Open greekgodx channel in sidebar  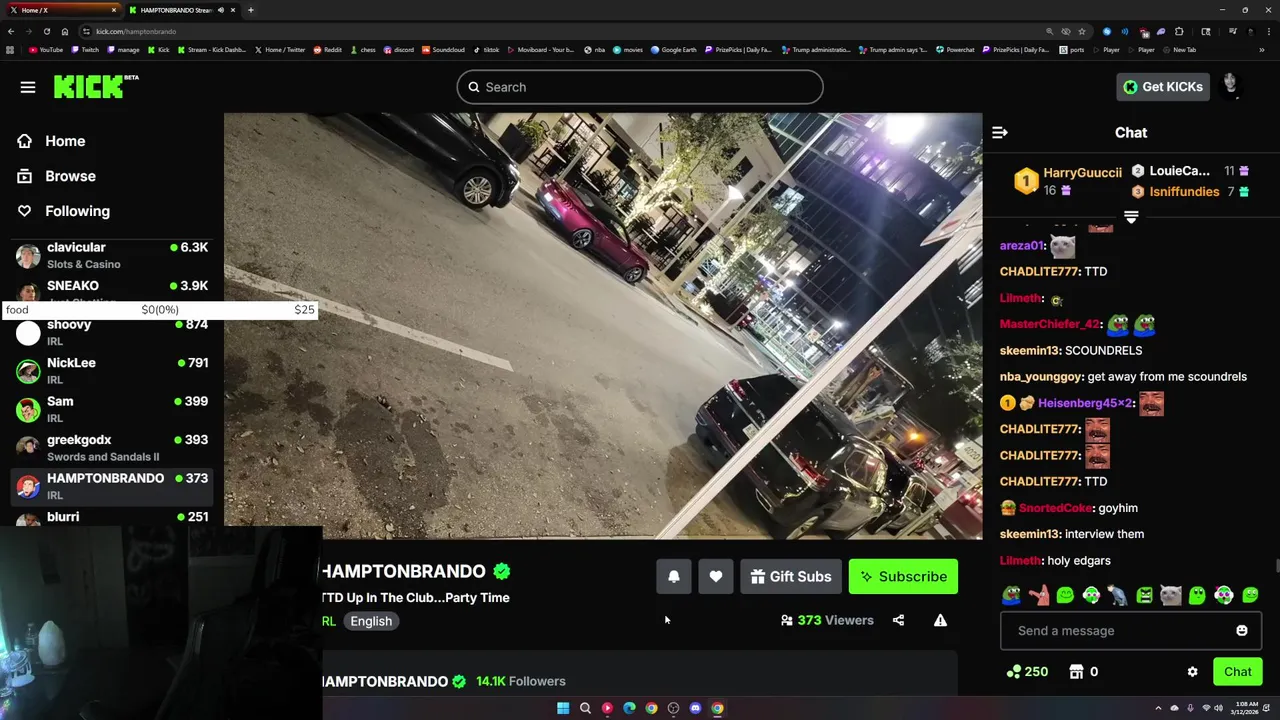click(x=112, y=448)
